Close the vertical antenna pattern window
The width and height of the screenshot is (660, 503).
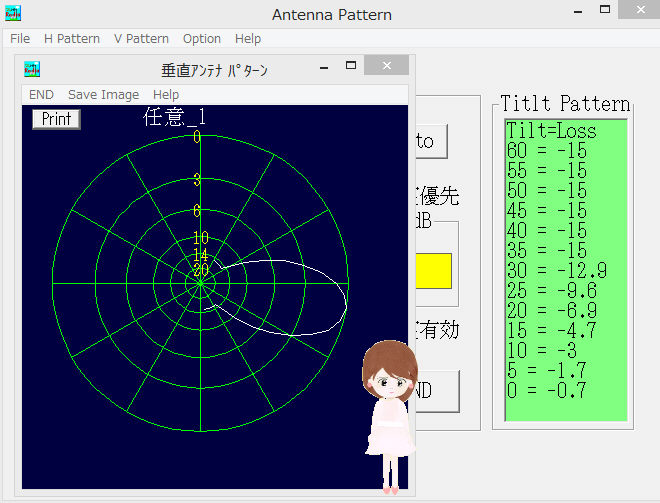coord(385,68)
